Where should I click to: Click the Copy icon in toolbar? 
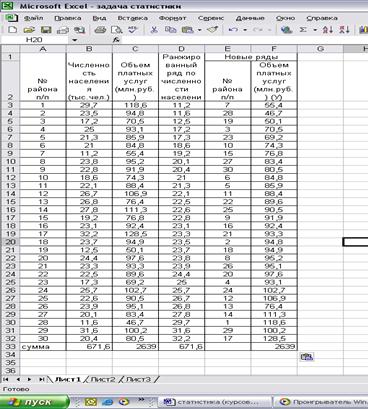171,30
